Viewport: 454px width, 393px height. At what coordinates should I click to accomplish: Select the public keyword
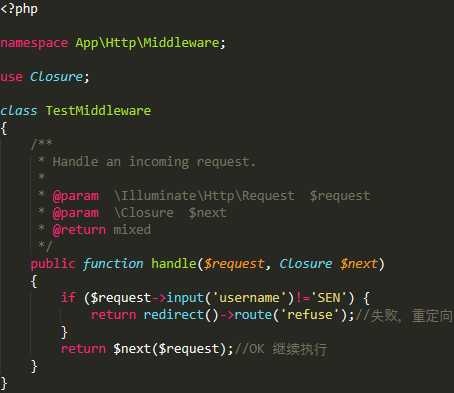(x=53, y=264)
